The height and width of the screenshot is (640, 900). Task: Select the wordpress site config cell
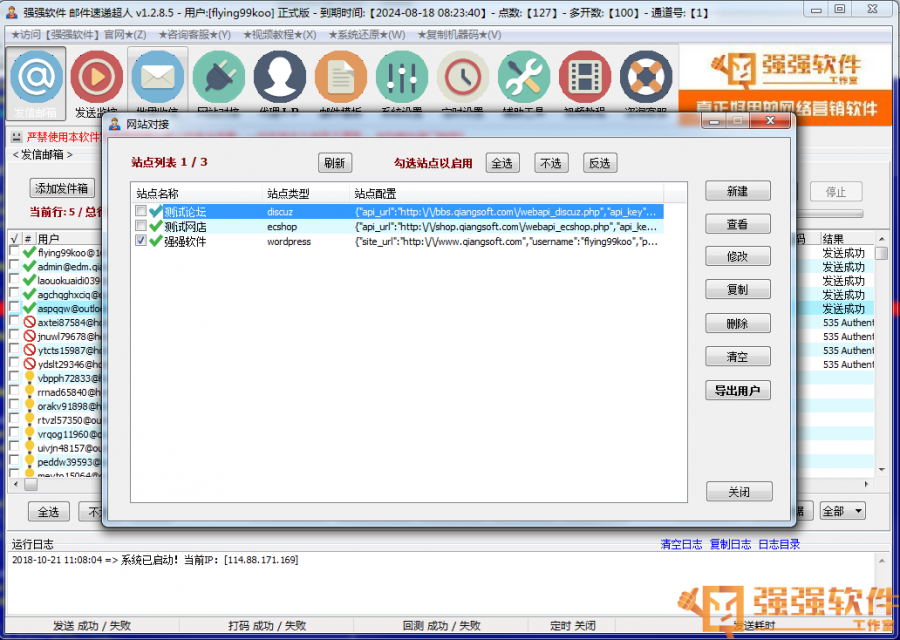pos(506,242)
